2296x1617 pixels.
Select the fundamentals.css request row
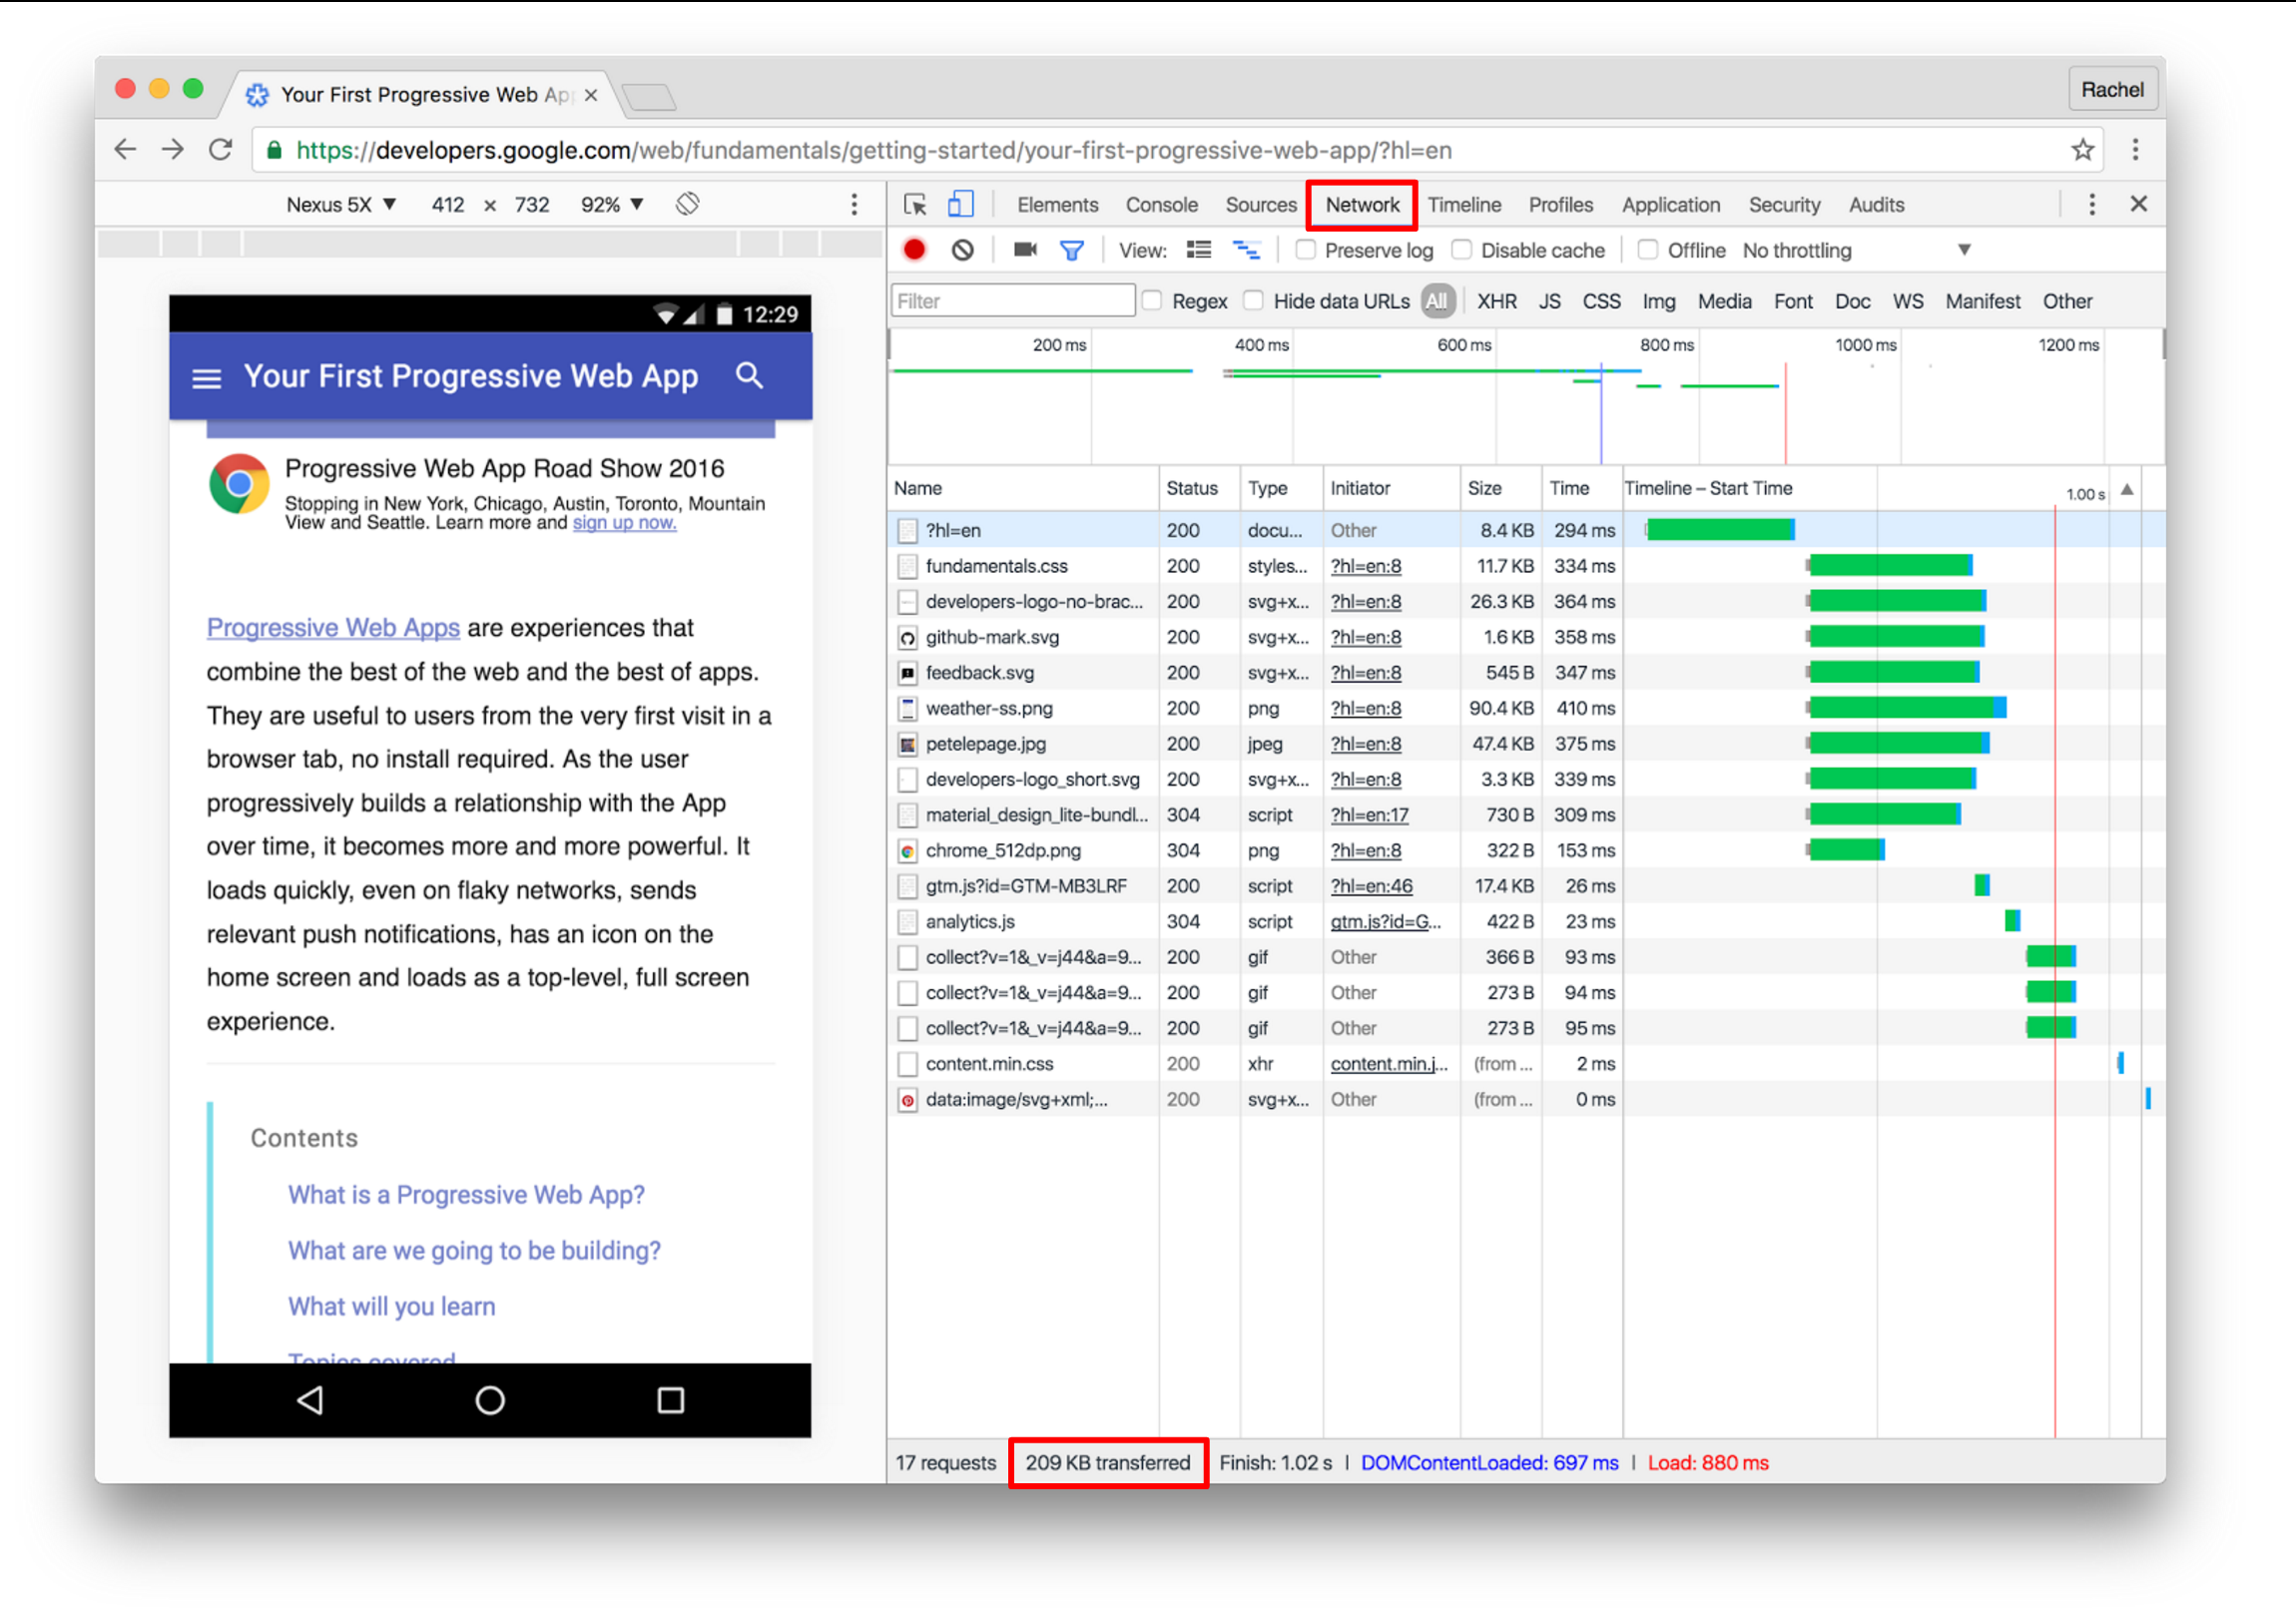(x=1525, y=565)
